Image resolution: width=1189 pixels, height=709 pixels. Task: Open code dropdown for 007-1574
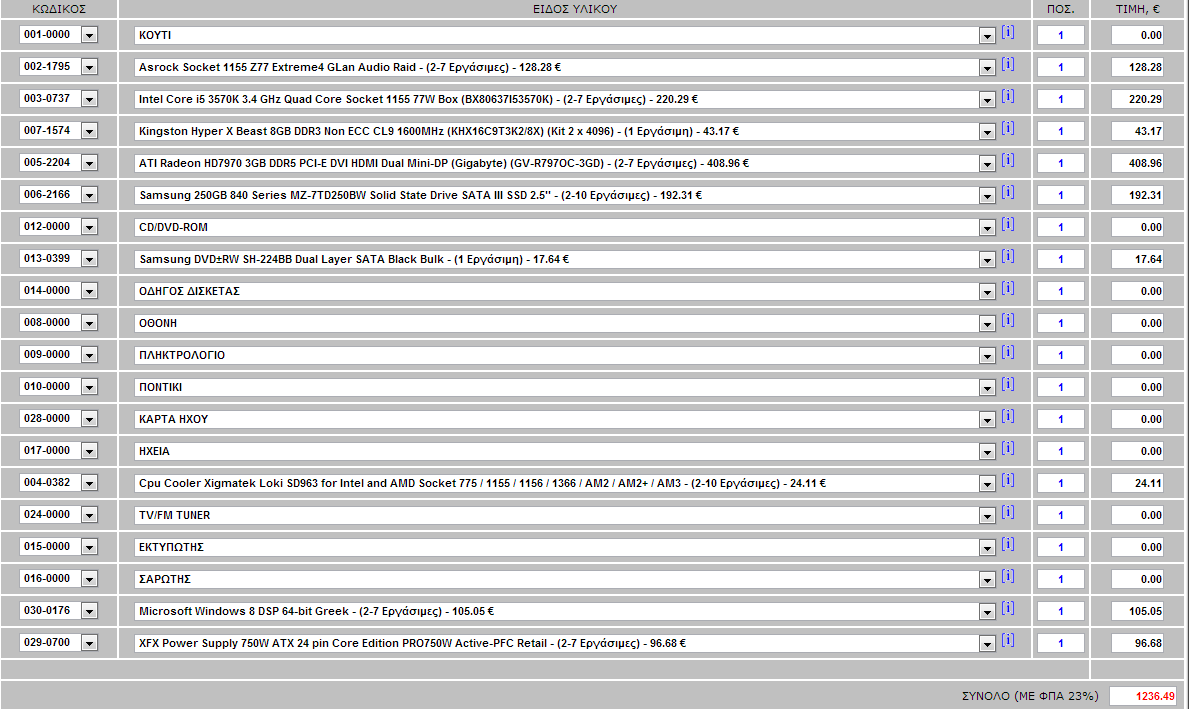pyautogui.click(x=89, y=131)
